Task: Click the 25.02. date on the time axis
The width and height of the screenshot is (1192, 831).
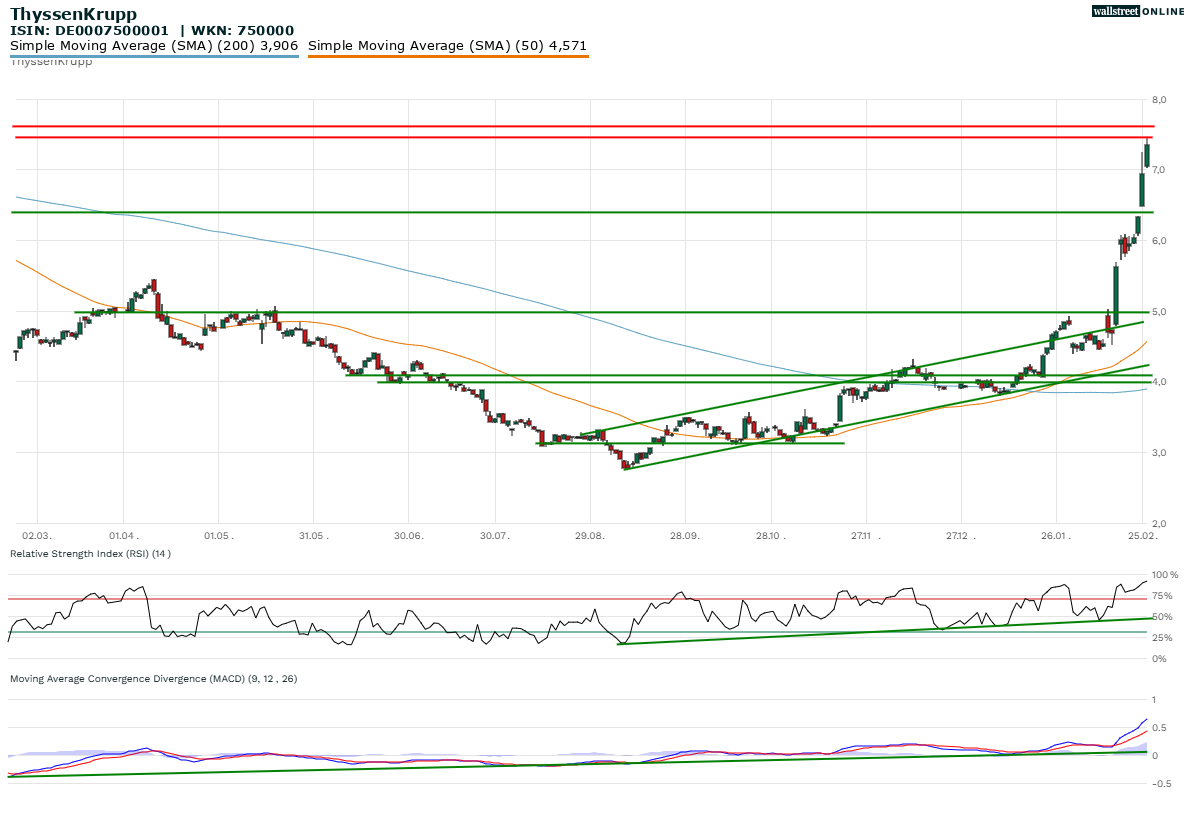Action: tap(1143, 536)
